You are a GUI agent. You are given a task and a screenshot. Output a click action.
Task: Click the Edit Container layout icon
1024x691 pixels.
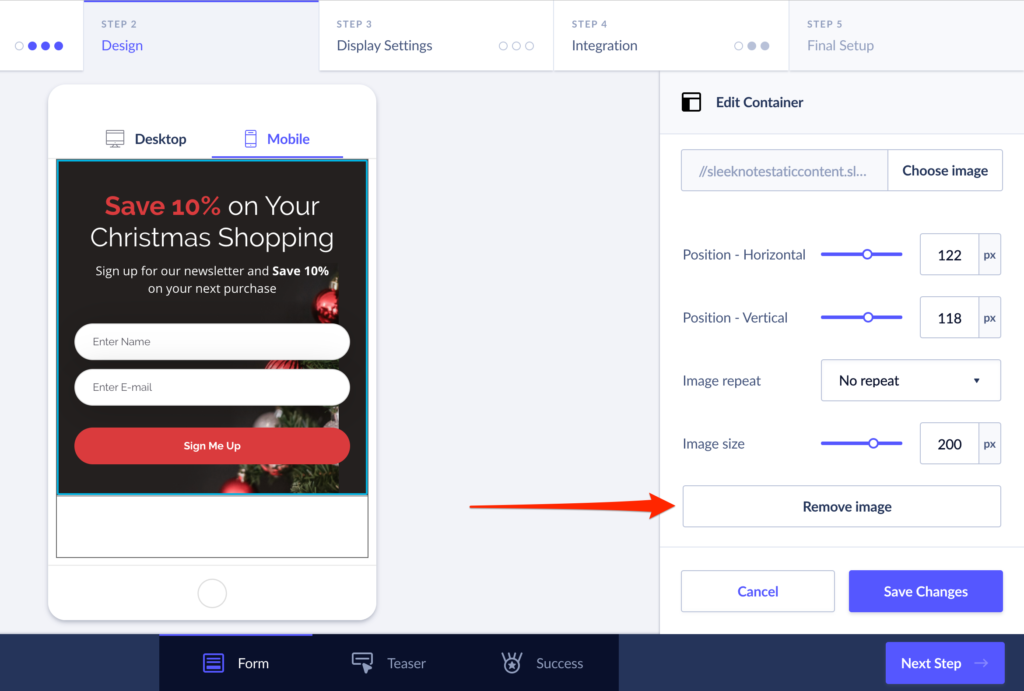coord(691,102)
